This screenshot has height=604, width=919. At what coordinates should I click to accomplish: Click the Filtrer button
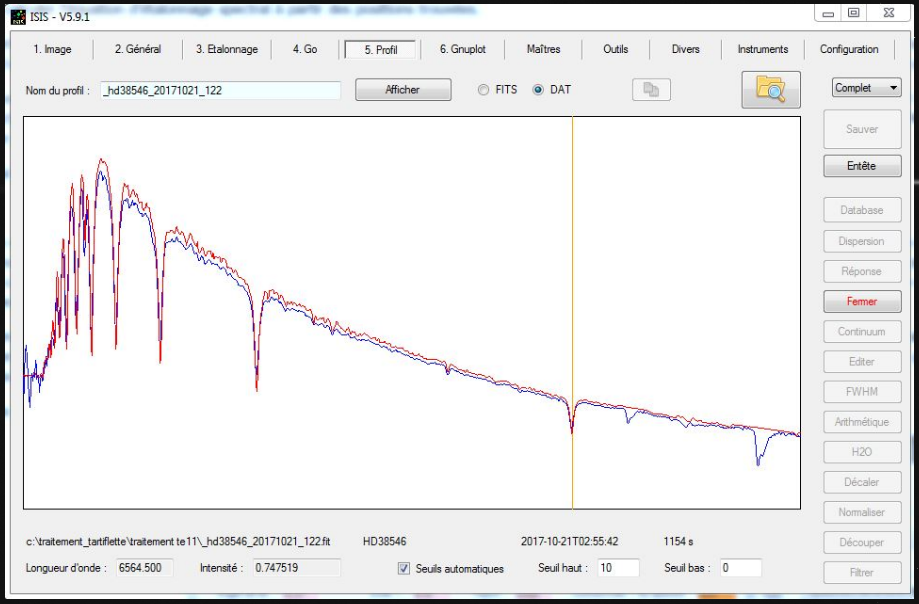[862, 572]
